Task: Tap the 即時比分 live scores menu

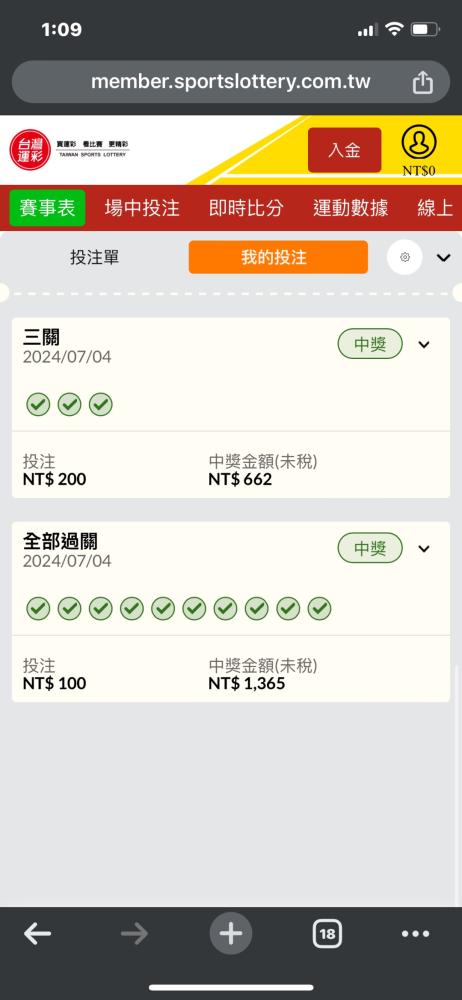Action: pos(246,208)
